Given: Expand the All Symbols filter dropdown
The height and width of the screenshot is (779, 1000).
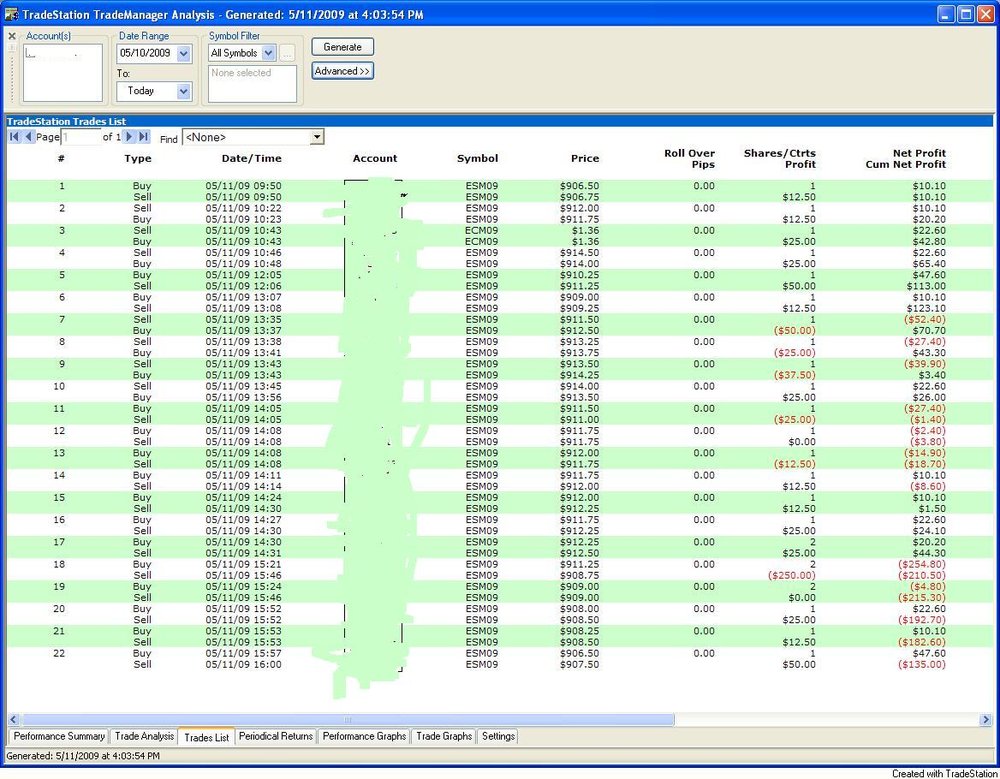Looking at the screenshot, I should (x=268, y=53).
